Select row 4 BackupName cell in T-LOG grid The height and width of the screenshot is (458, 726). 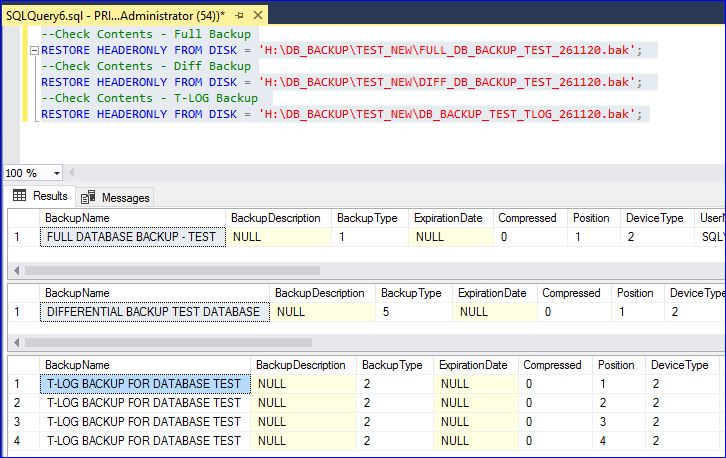143,440
